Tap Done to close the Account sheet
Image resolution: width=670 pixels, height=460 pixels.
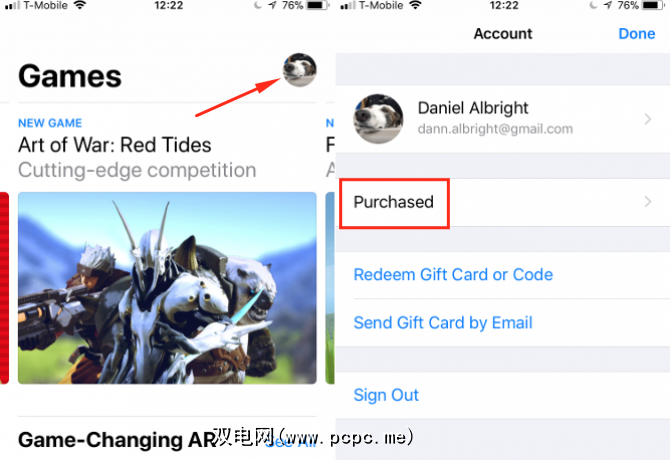[x=637, y=34]
